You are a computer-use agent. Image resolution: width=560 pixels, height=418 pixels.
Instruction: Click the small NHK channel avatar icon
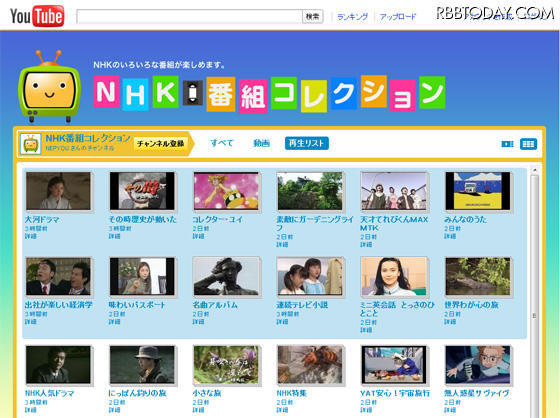click(x=30, y=144)
